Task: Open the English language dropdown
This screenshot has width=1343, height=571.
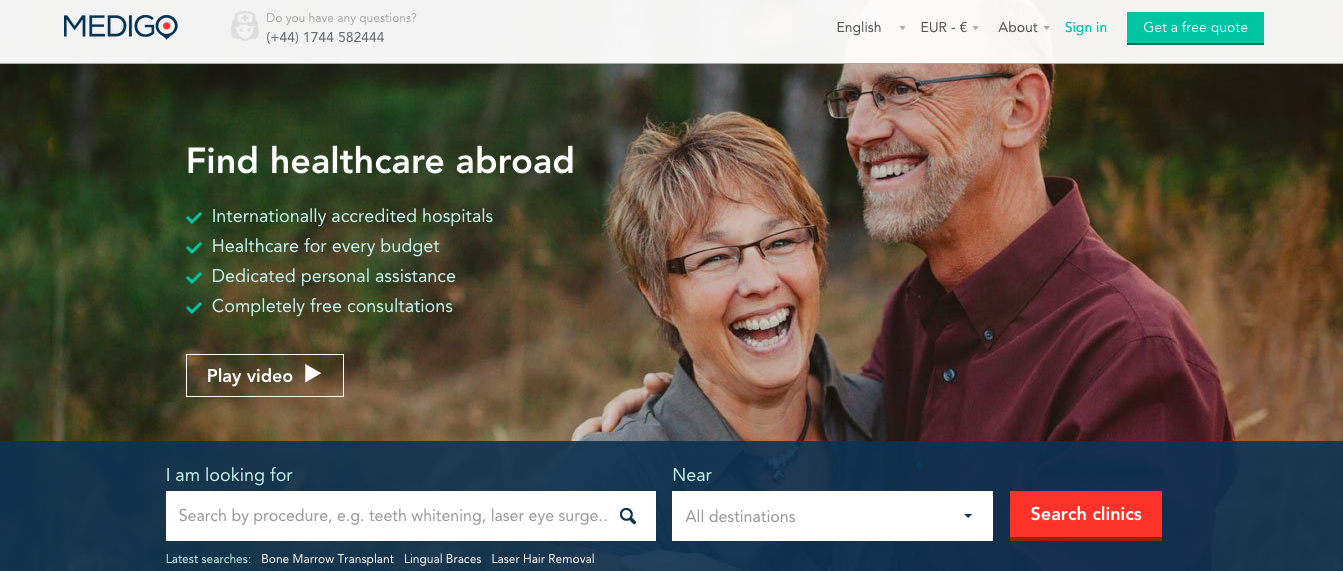Action: (x=871, y=28)
